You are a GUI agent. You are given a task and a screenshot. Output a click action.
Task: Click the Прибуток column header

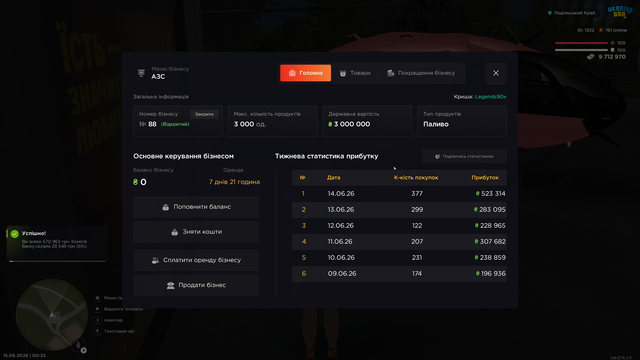485,178
